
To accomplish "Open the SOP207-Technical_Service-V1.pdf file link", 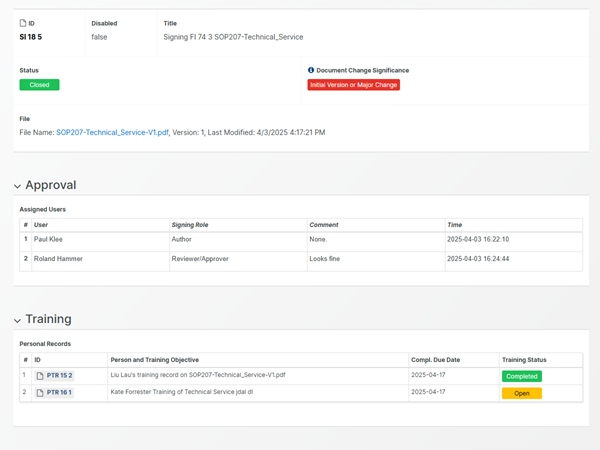I will [x=112, y=132].
